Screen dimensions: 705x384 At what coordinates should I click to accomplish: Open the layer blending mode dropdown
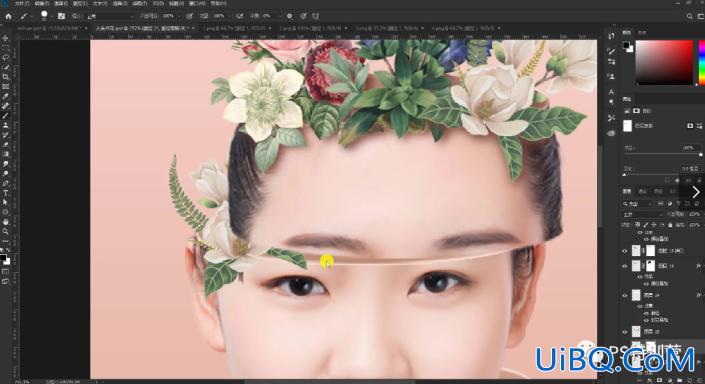tap(642, 214)
